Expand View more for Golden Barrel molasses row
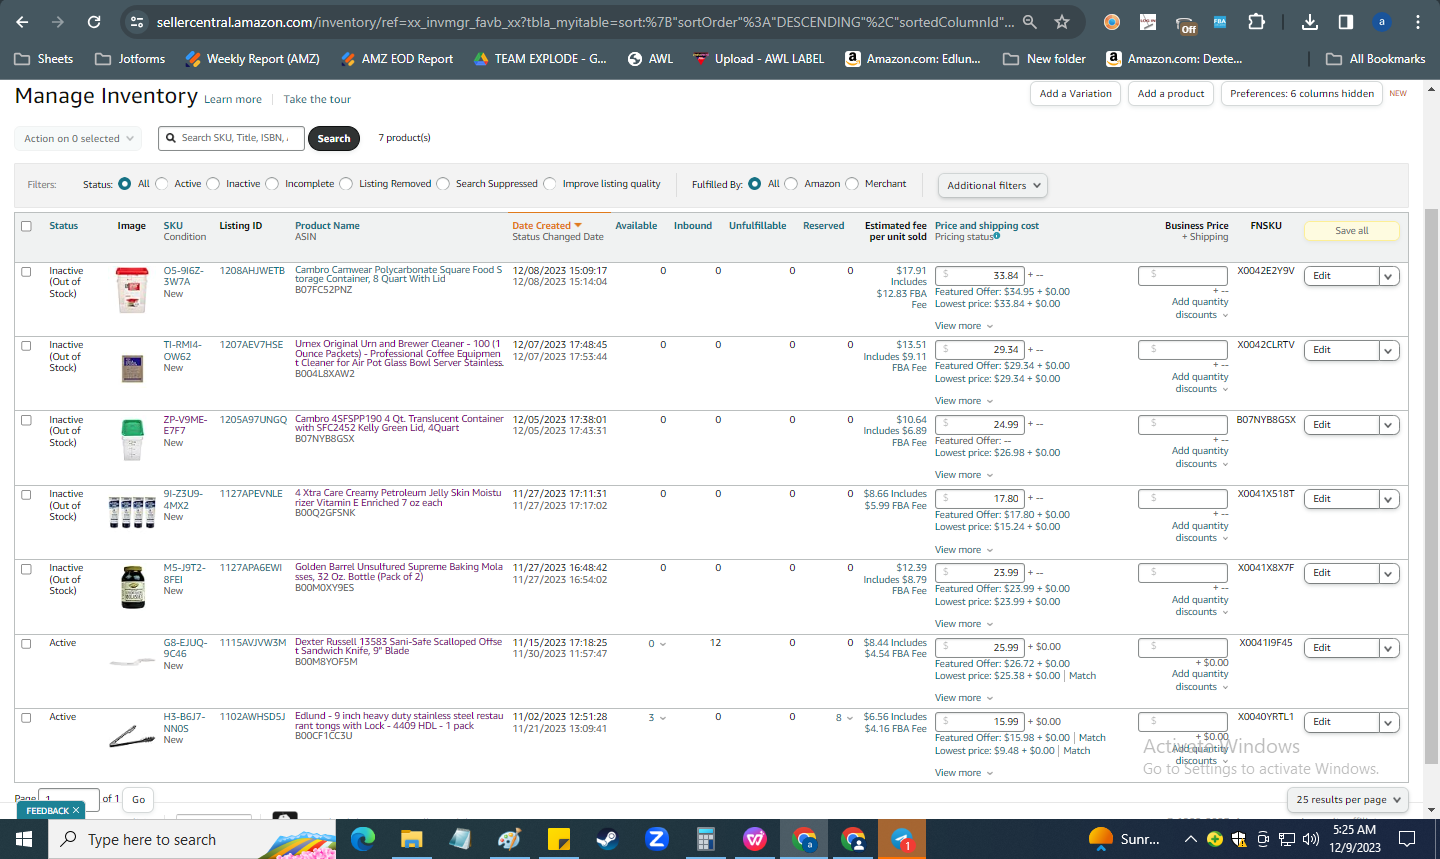Image resolution: width=1440 pixels, height=859 pixels. 964,624
